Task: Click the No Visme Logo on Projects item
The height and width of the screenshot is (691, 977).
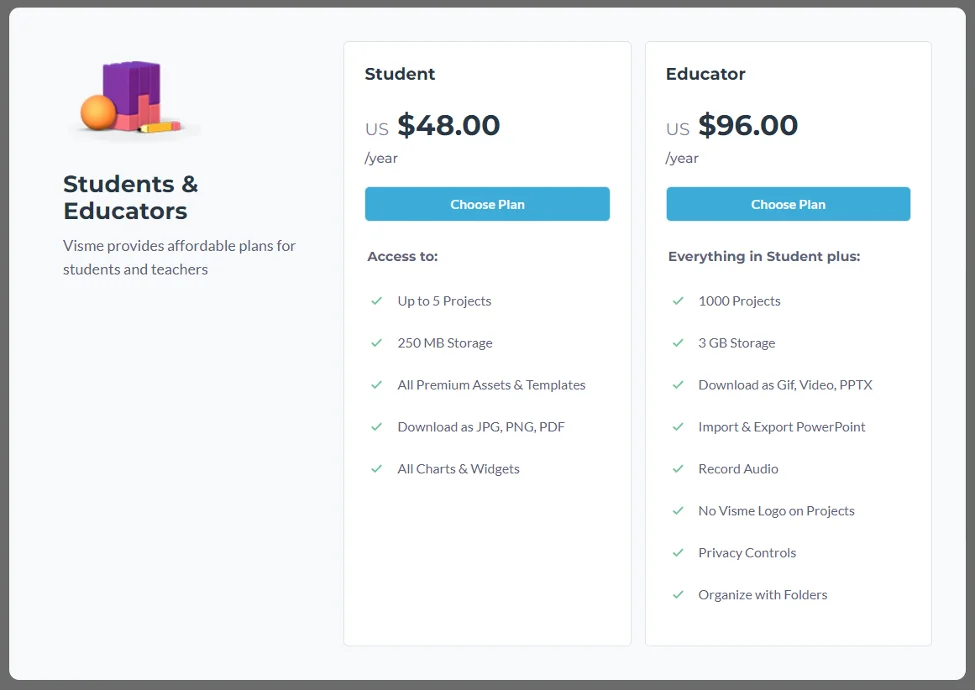Action: tap(776, 511)
